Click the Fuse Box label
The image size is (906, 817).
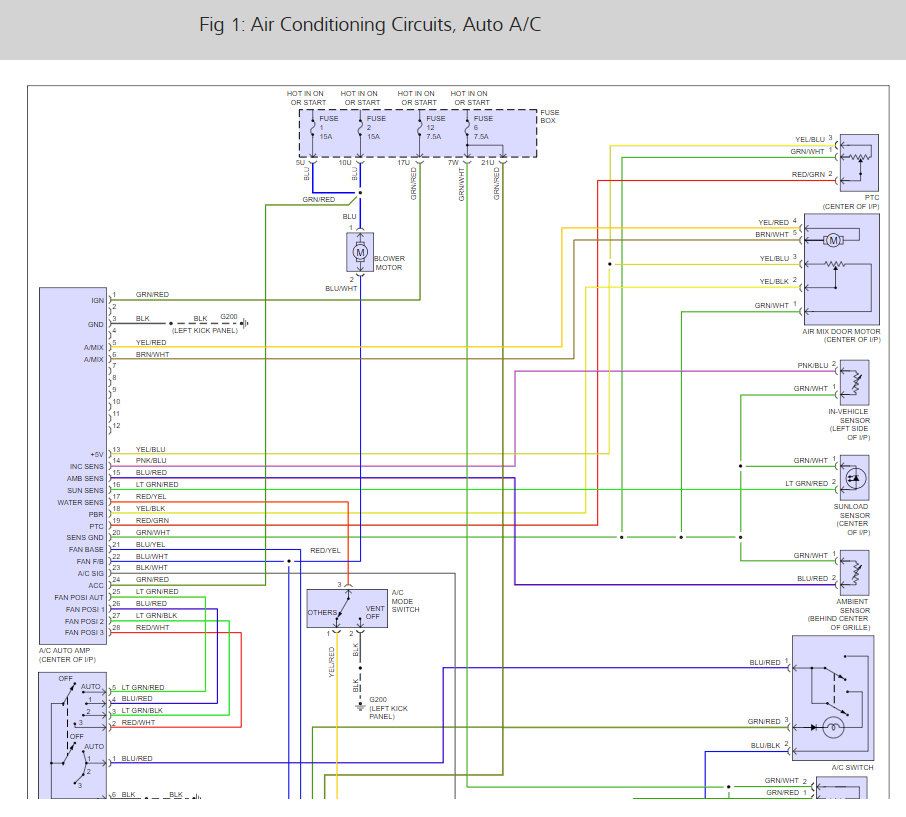click(549, 116)
